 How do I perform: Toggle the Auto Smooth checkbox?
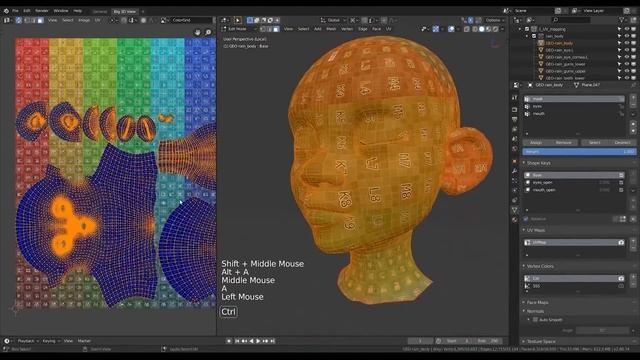(x=535, y=320)
